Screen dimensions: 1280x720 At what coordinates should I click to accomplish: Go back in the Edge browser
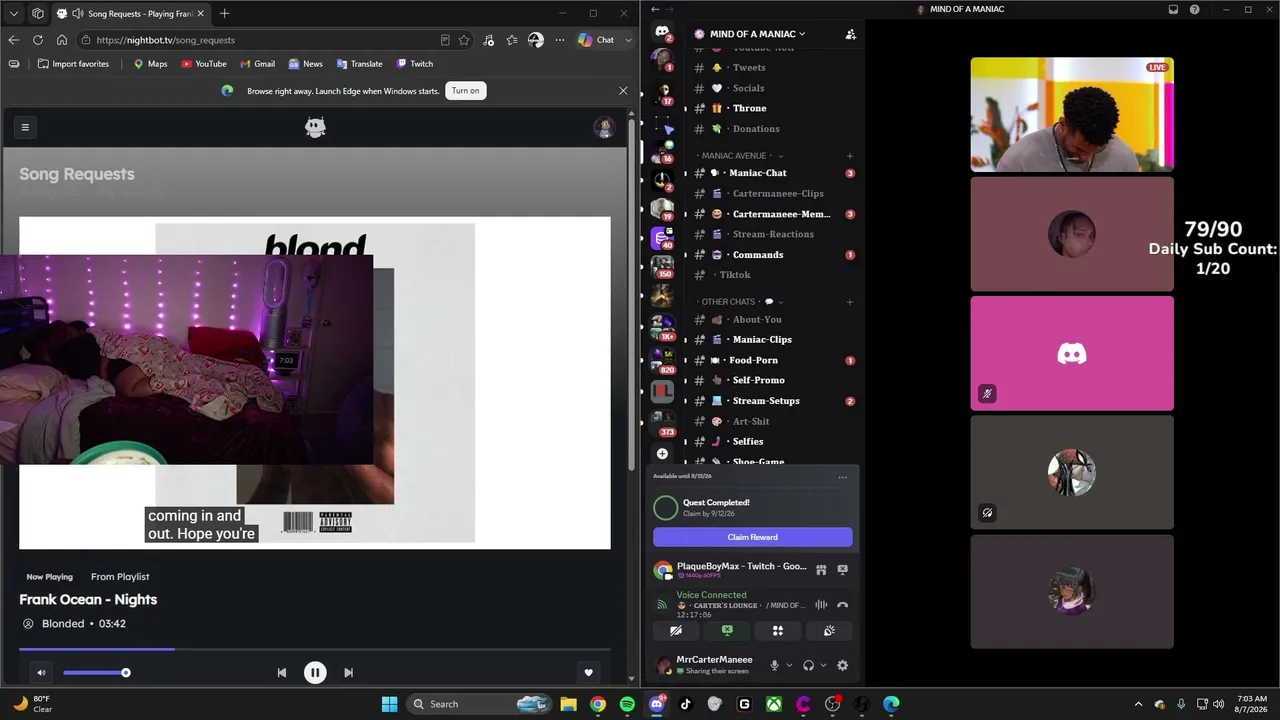pyautogui.click(x=14, y=40)
